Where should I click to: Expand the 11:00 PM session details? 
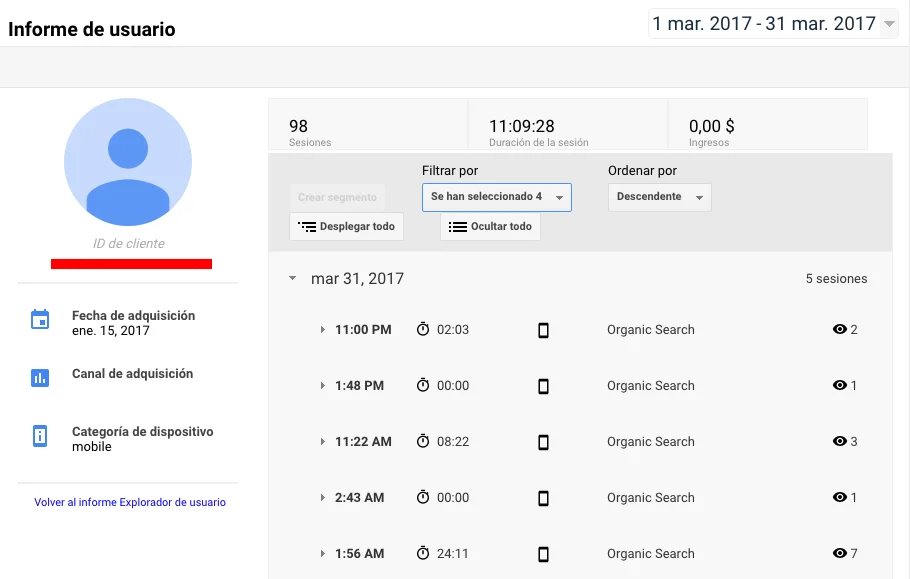point(322,330)
